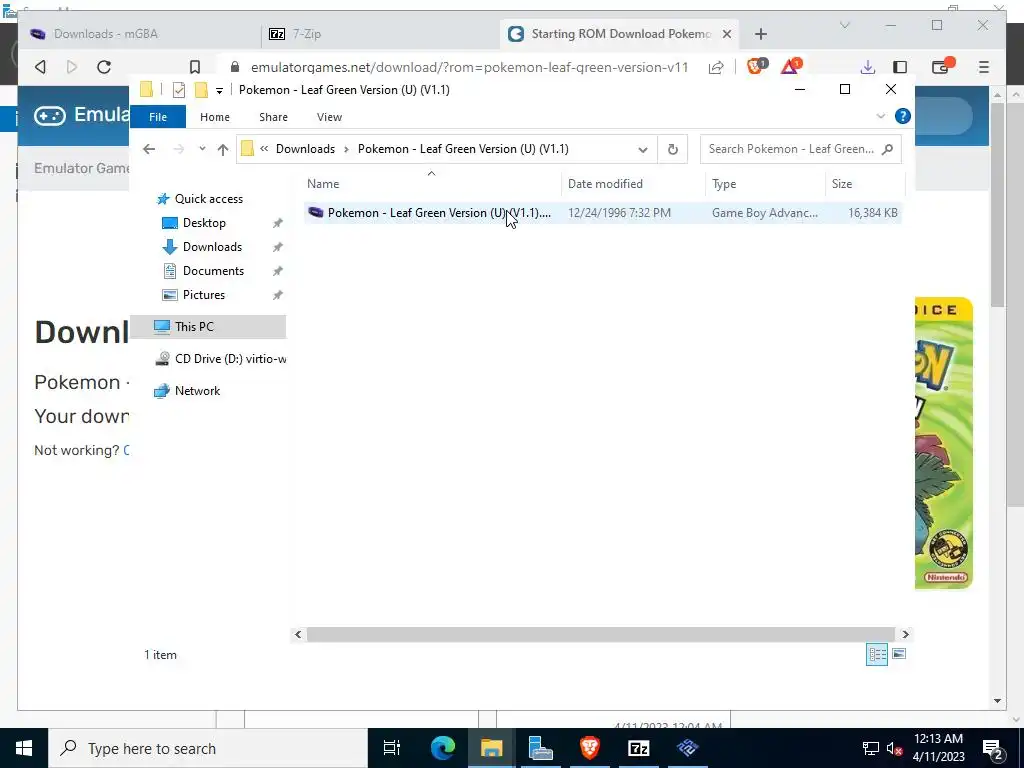Switch to the 7-Zip browser tab
Image resolution: width=1024 pixels, height=768 pixels.
[381, 34]
